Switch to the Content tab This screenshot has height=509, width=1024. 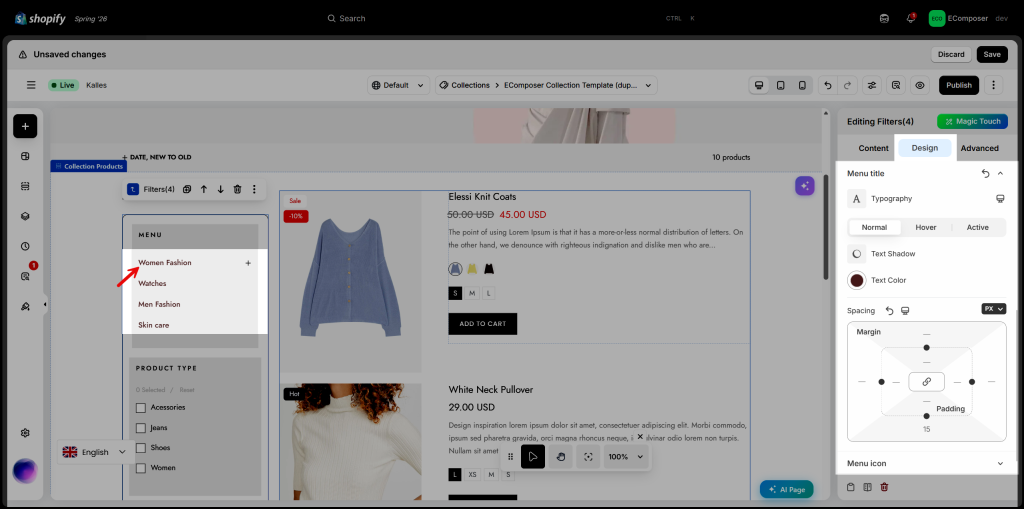tap(873, 148)
